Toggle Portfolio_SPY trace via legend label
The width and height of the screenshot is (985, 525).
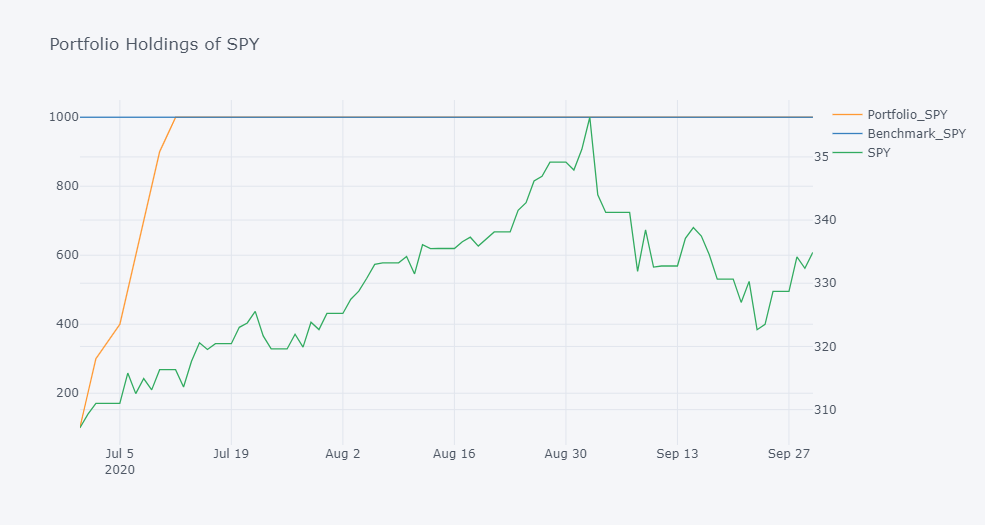tap(907, 114)
